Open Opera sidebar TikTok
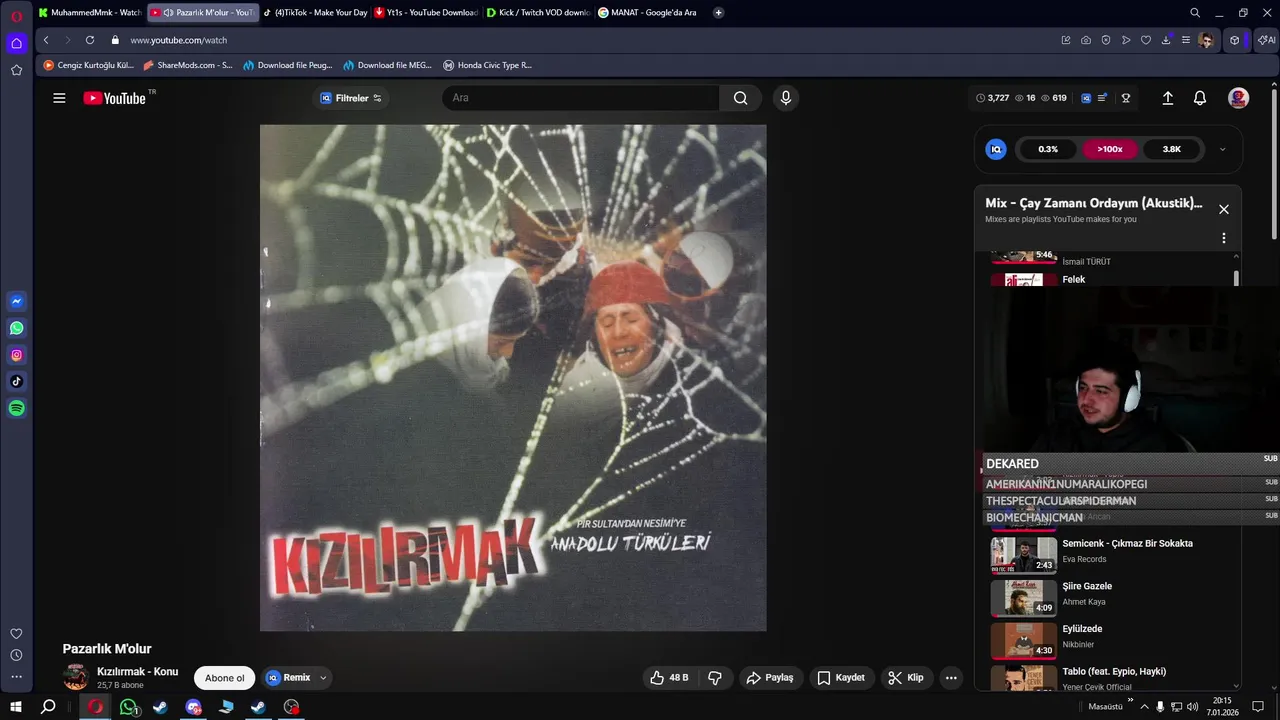 pyautogui.click(x=17, y=381)
